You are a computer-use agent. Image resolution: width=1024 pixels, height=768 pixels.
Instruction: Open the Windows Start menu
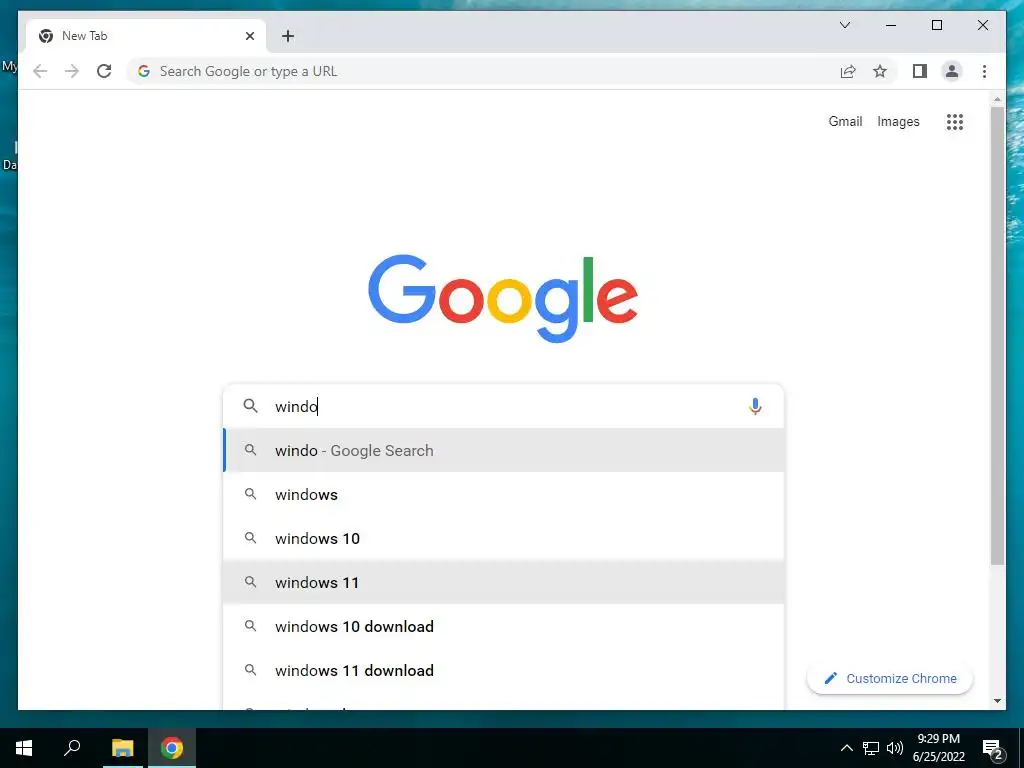click(24, 748)
